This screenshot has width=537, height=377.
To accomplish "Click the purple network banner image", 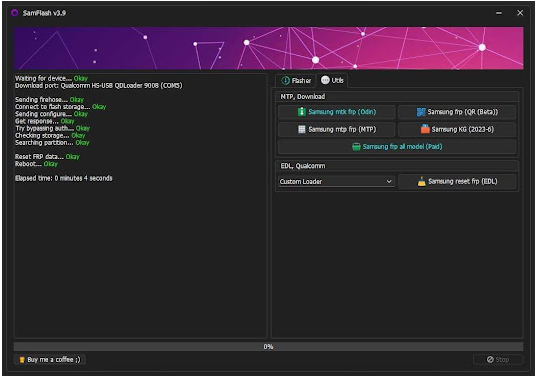I will [268, 48].
